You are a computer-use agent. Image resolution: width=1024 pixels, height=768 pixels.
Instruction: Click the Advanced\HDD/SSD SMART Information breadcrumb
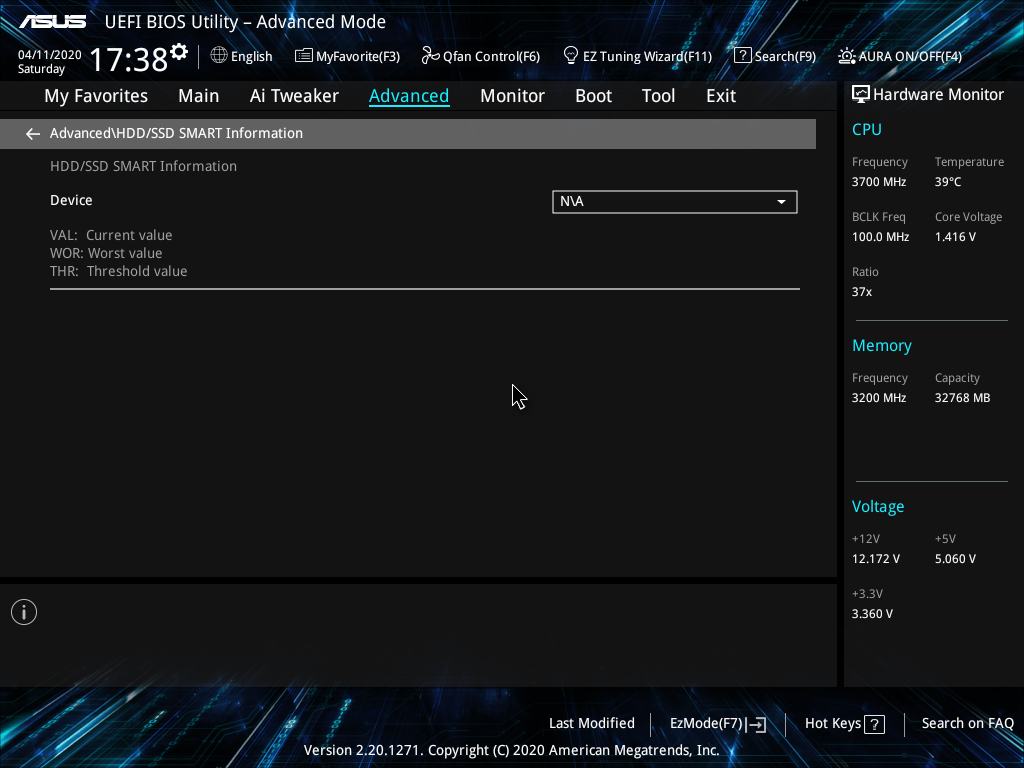tap(176, 133)
